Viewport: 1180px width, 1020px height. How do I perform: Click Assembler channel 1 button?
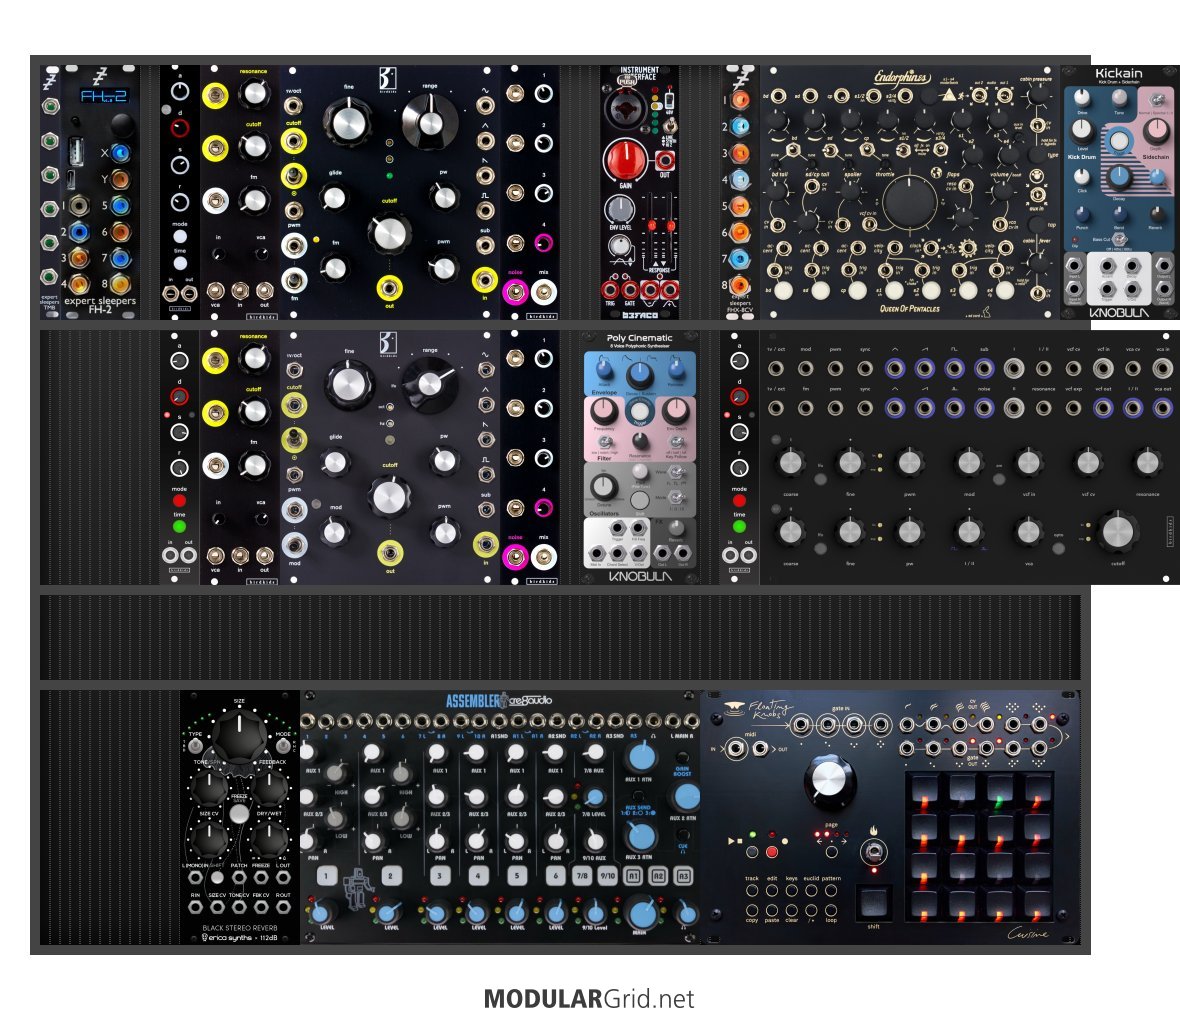pos(326,876)
